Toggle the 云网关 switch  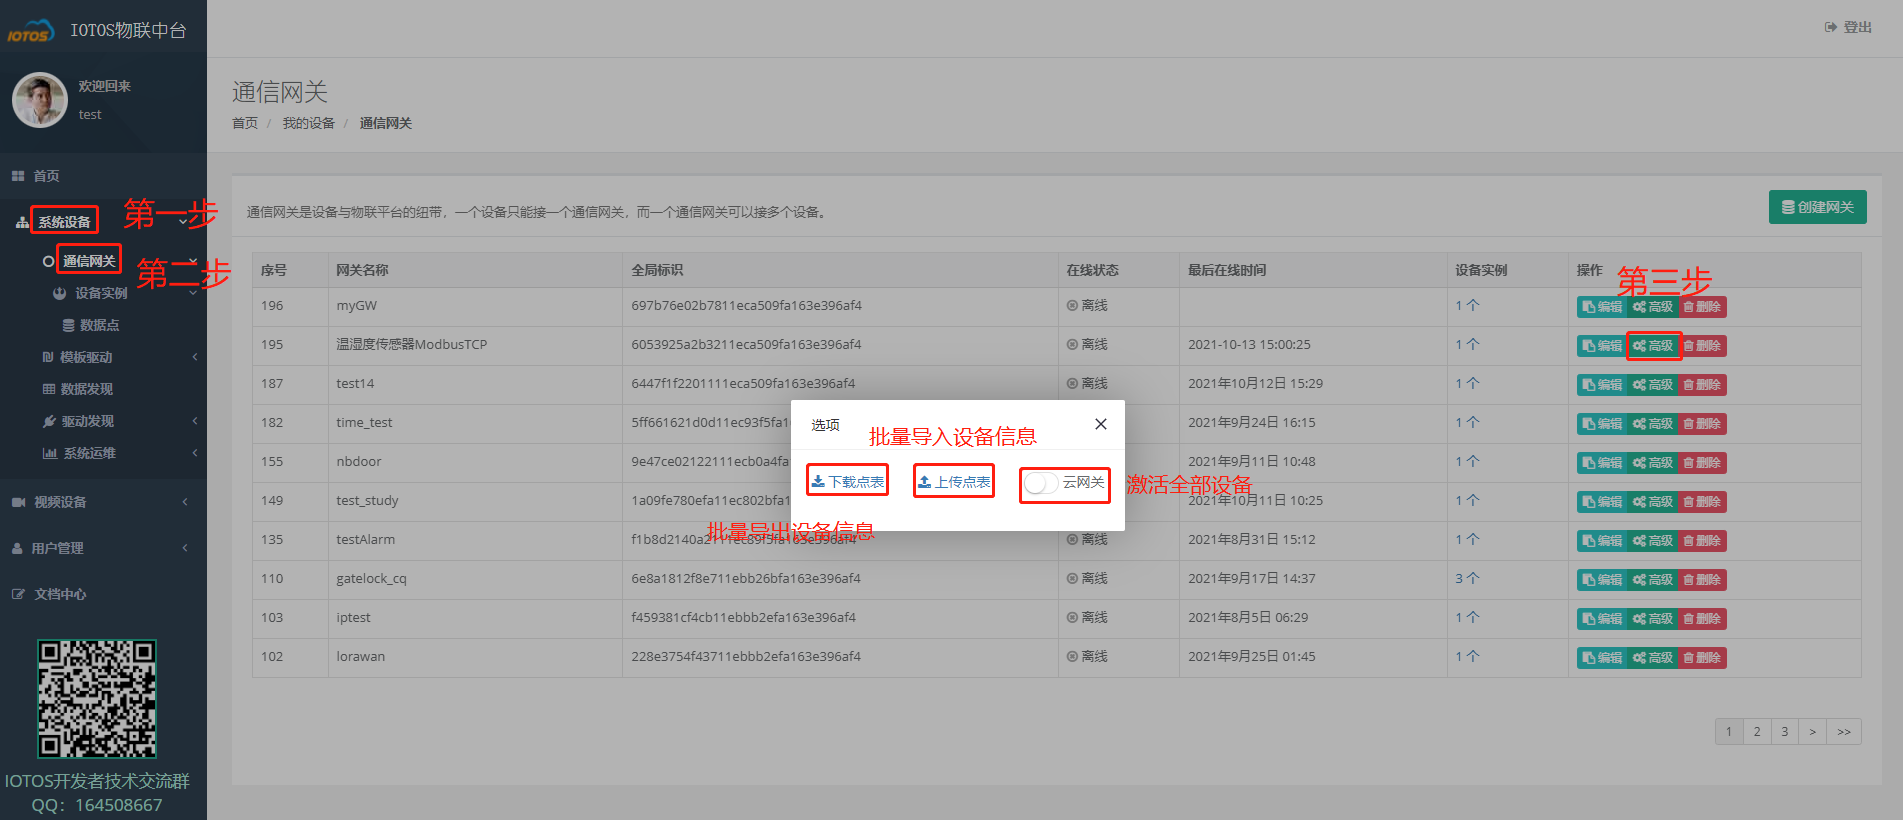[1042, 483]
